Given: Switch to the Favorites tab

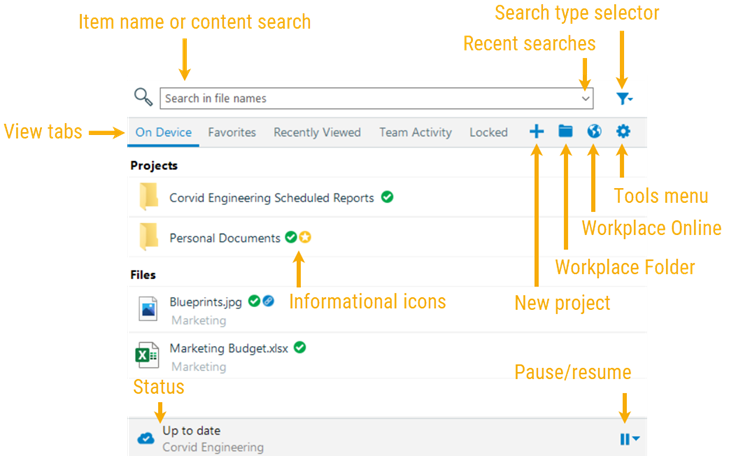Looking at the screenshot, I should (x=231, y=132).
